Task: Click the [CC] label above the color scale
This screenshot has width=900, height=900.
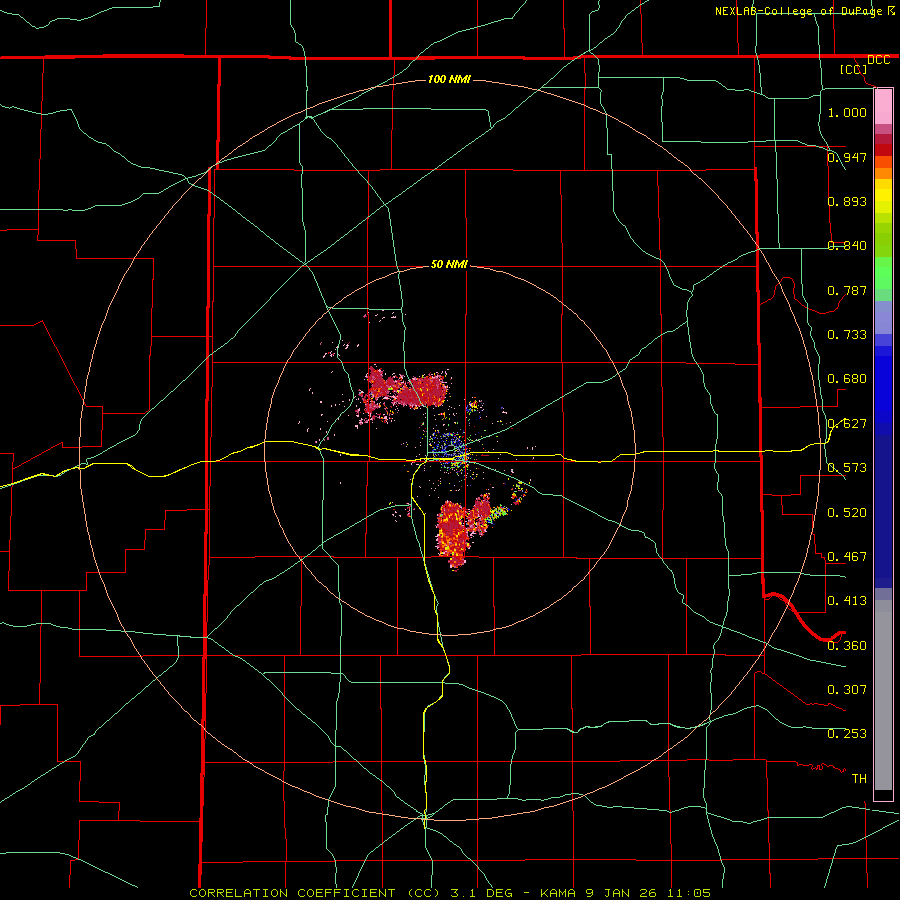Action: click(x=854, y=69)
